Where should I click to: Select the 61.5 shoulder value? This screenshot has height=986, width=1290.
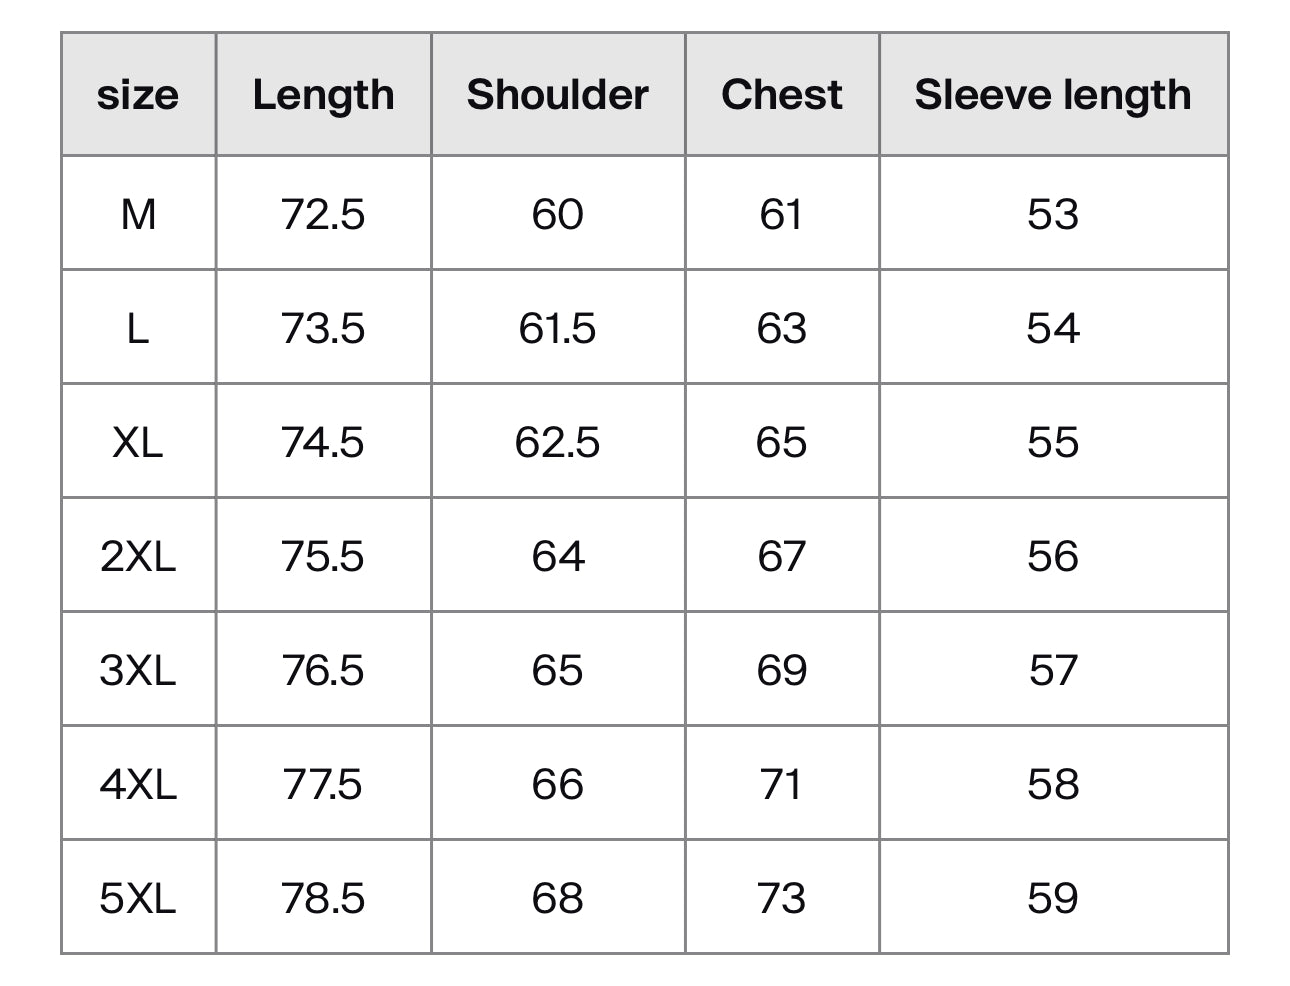(x=557, y=328)
